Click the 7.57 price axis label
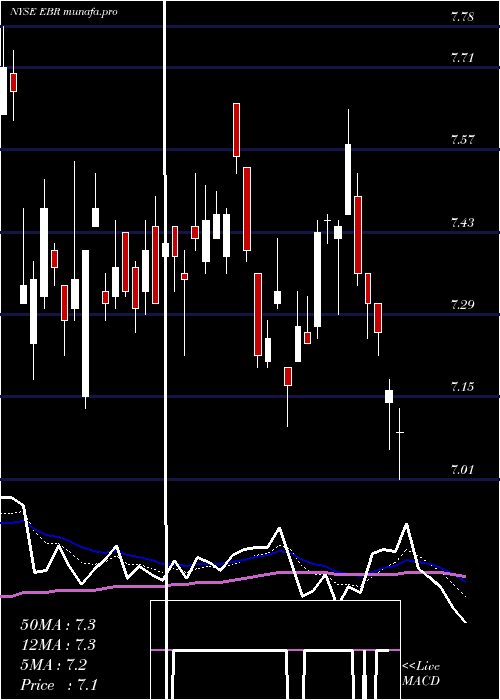The width and height of the screenshot is (500, 700). pos(462,140)
